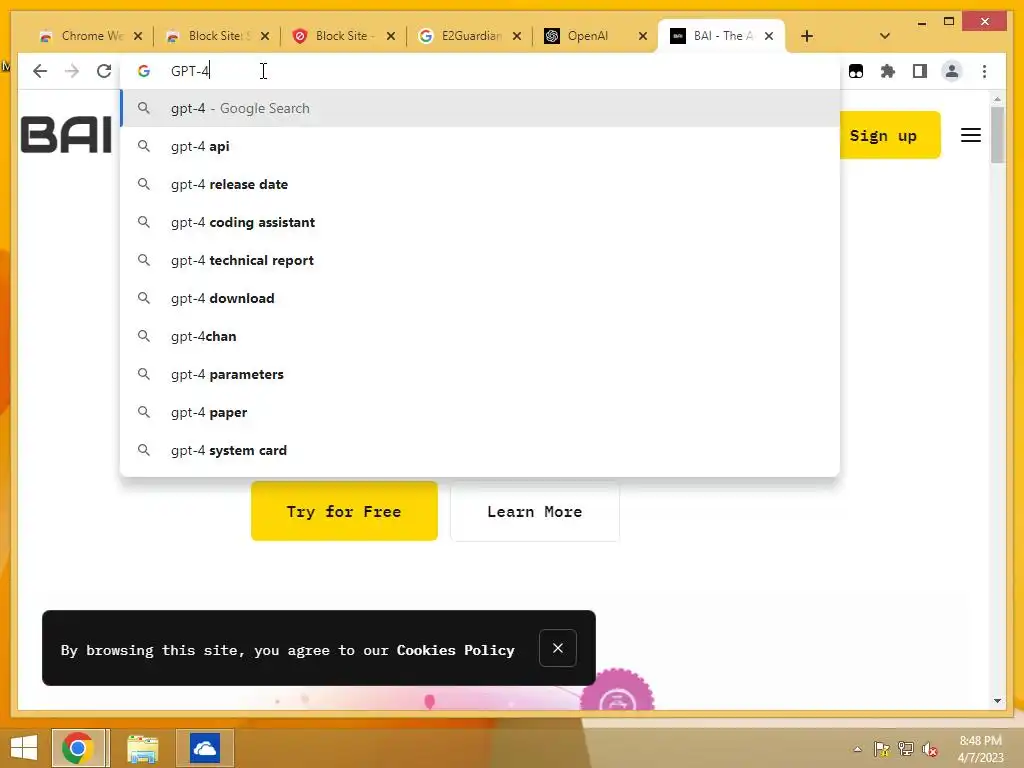This screenshot has width=1024, height=768.
Task: Open File Explorer from taskbar
Action: tap(142, 748)
